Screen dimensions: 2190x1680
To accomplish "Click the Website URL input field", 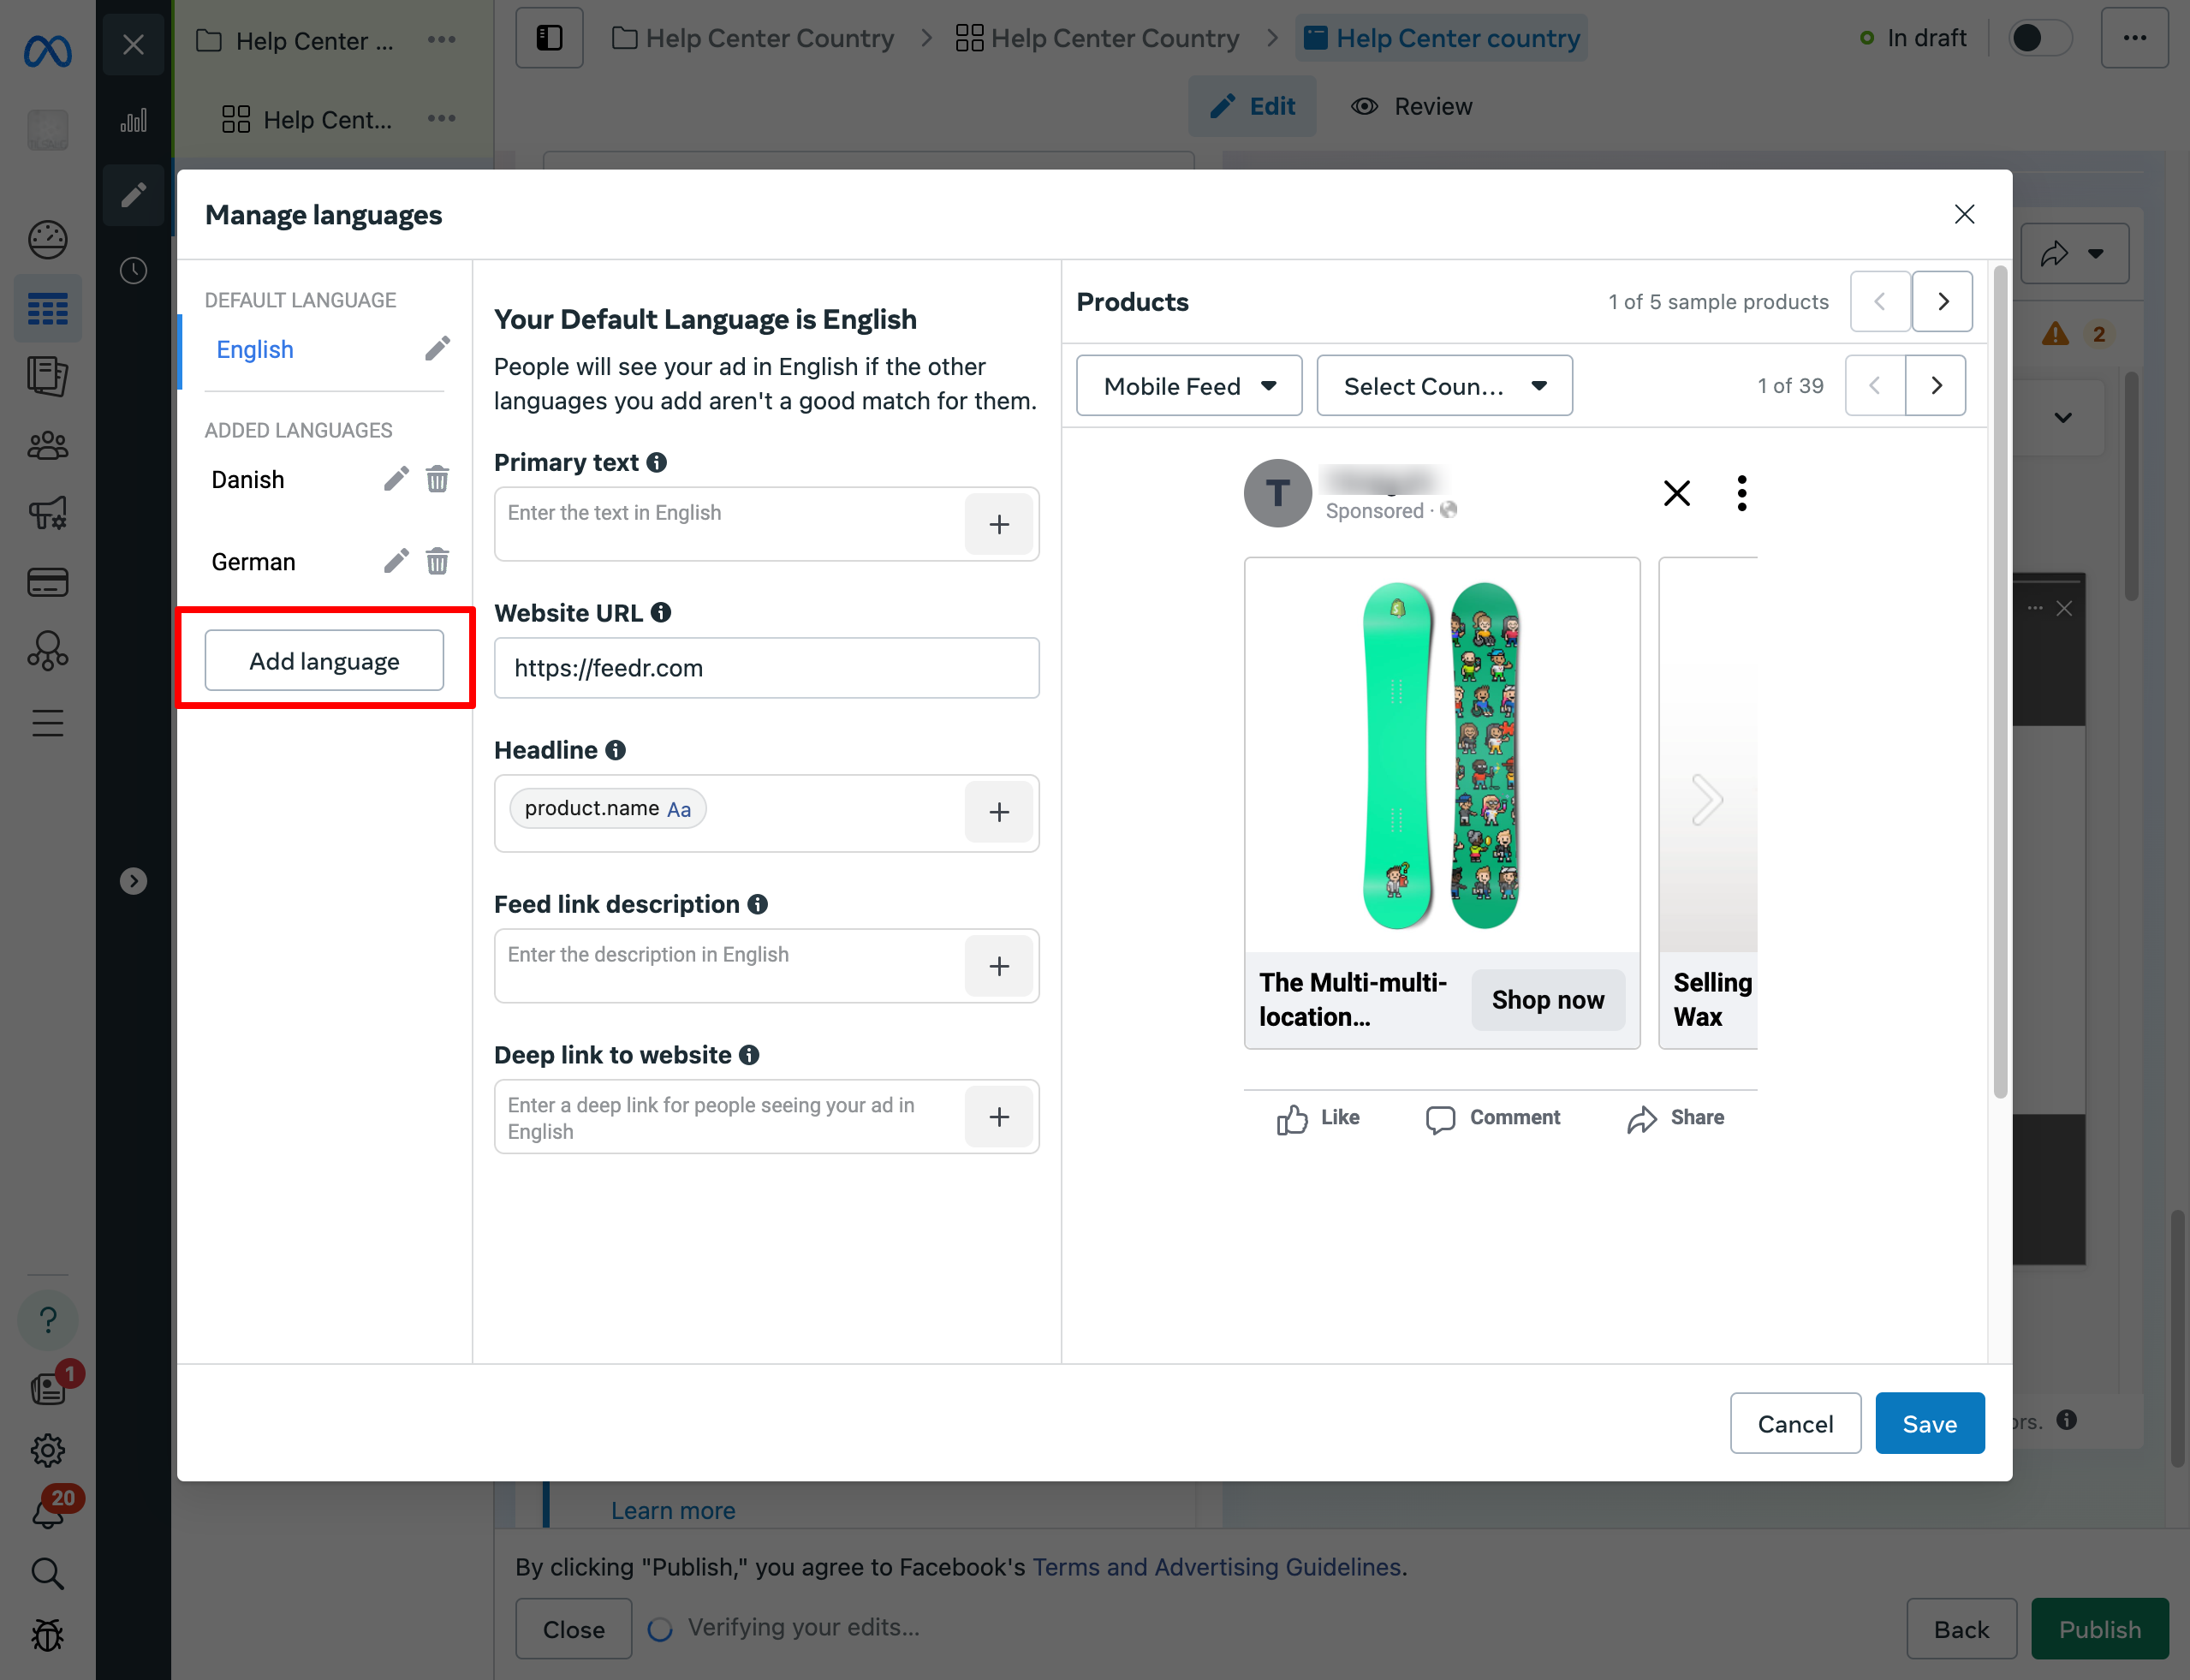I will [x=766, y=665].
